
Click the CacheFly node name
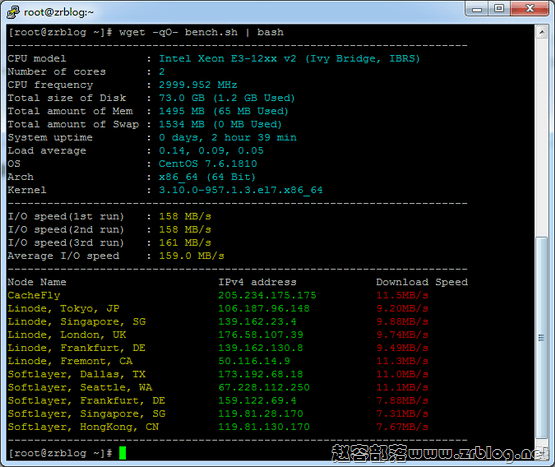coord(34,295)
